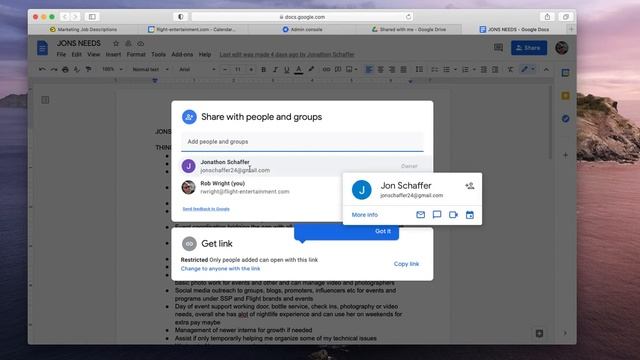The width and height of the screenshot is (640, 360).
Task: Open the highlight color picker
Action: [x=311, y=69]
